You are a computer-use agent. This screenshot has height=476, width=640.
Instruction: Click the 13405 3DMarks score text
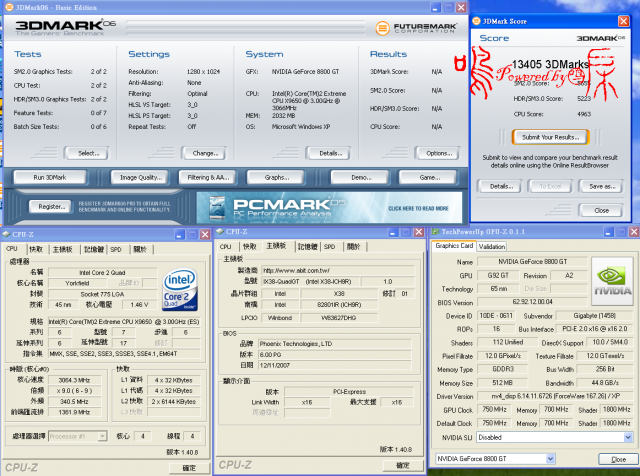[x=550, y=64]
